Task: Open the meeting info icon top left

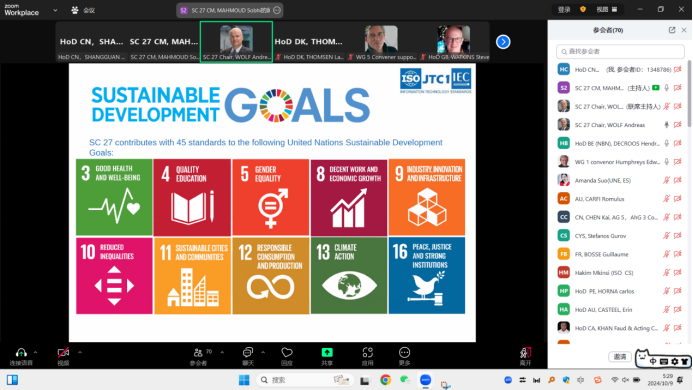Action: coord(75,10)
